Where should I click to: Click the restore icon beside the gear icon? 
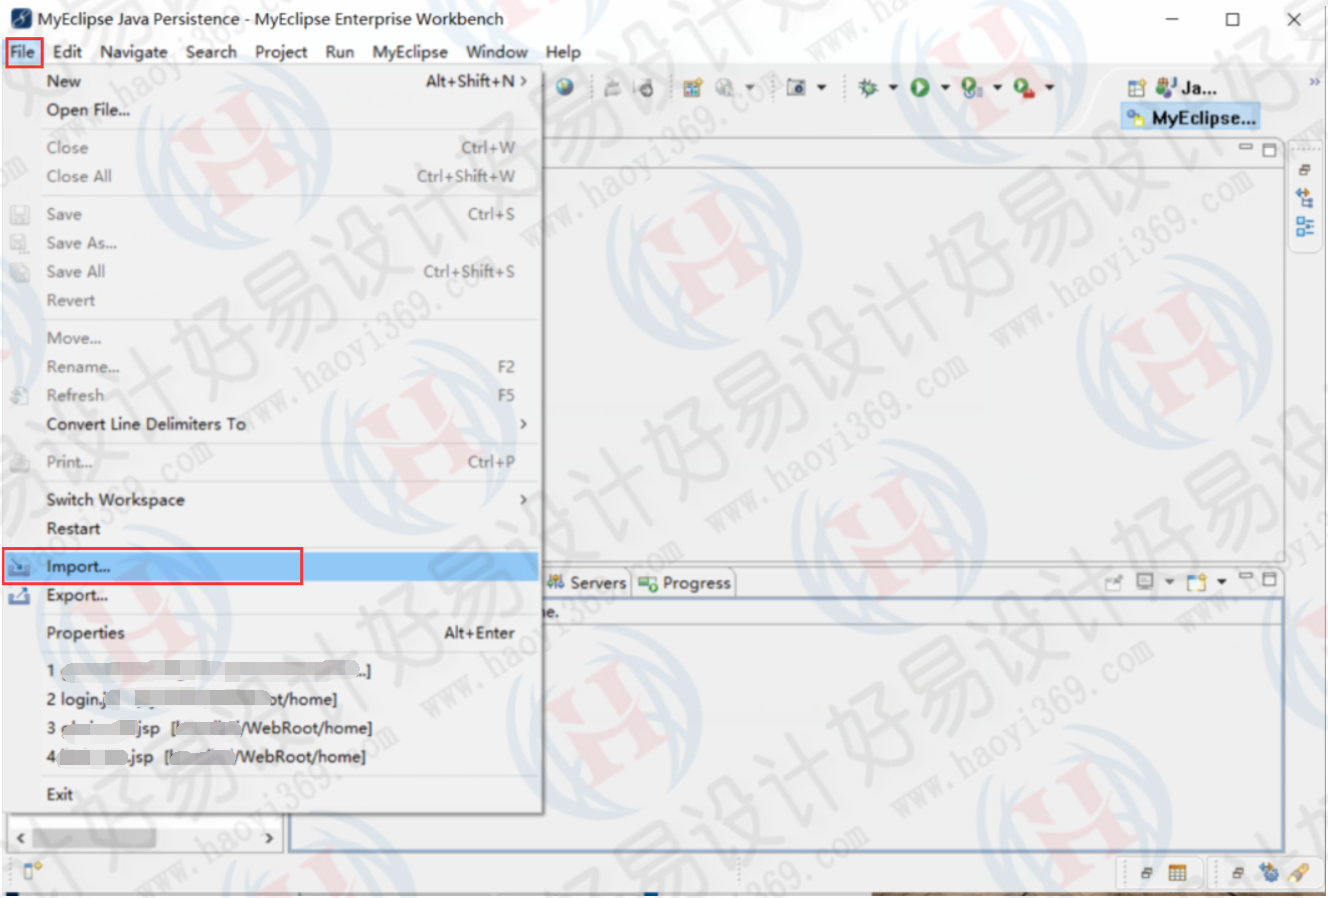point(1237,873)
